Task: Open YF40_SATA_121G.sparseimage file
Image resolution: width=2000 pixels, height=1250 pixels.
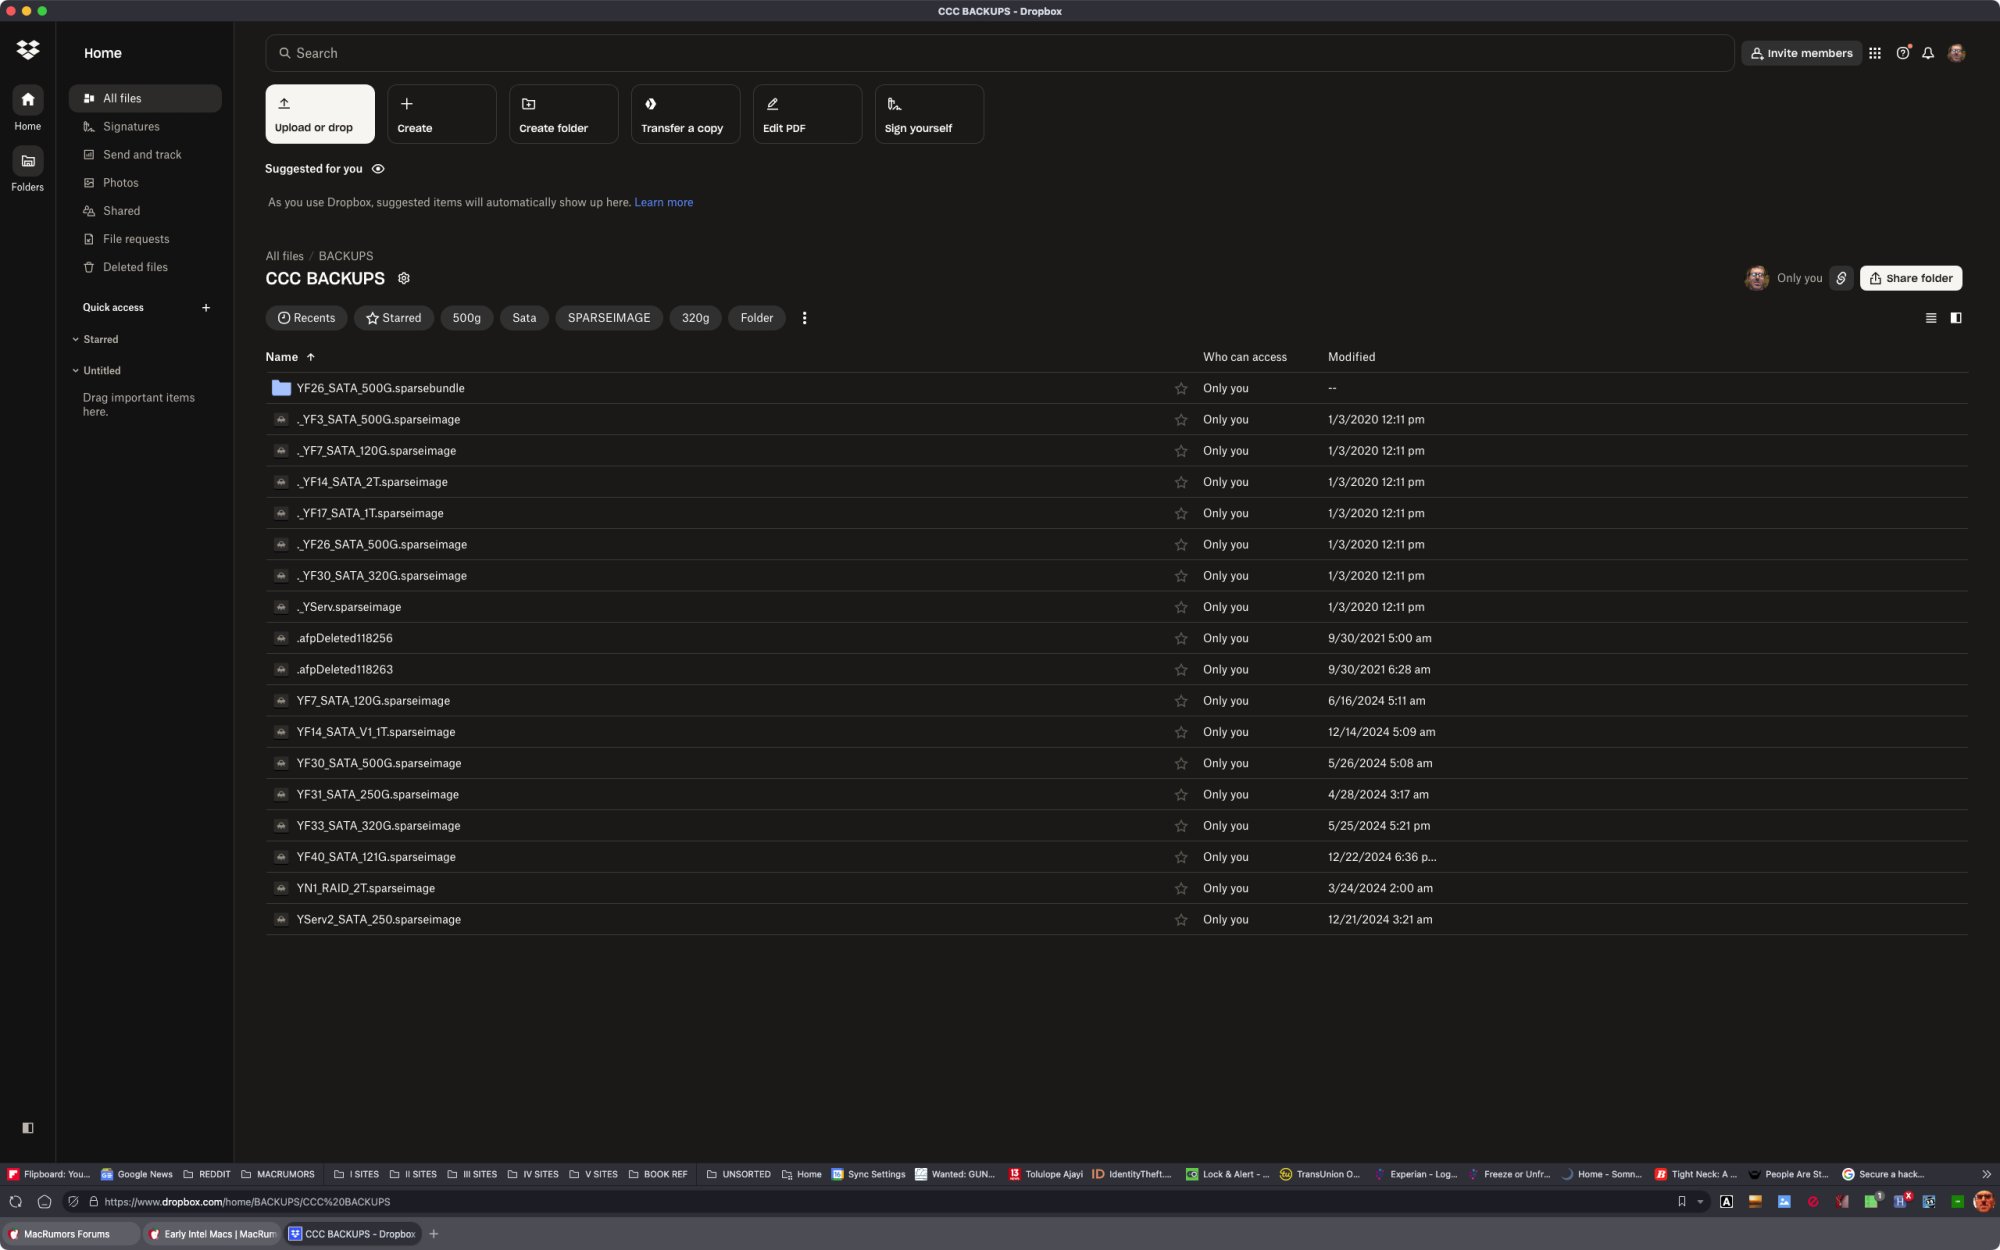Action: 376,857
